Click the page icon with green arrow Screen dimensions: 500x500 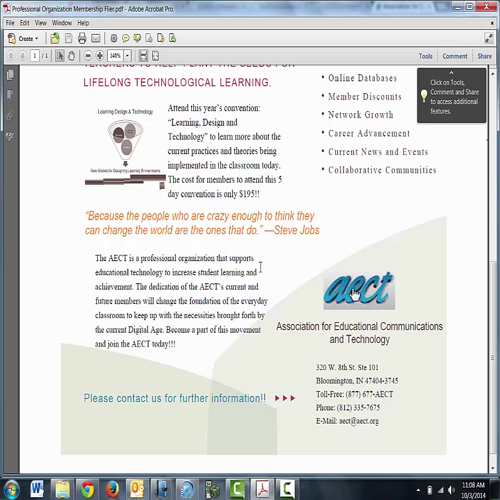point(172,39)
